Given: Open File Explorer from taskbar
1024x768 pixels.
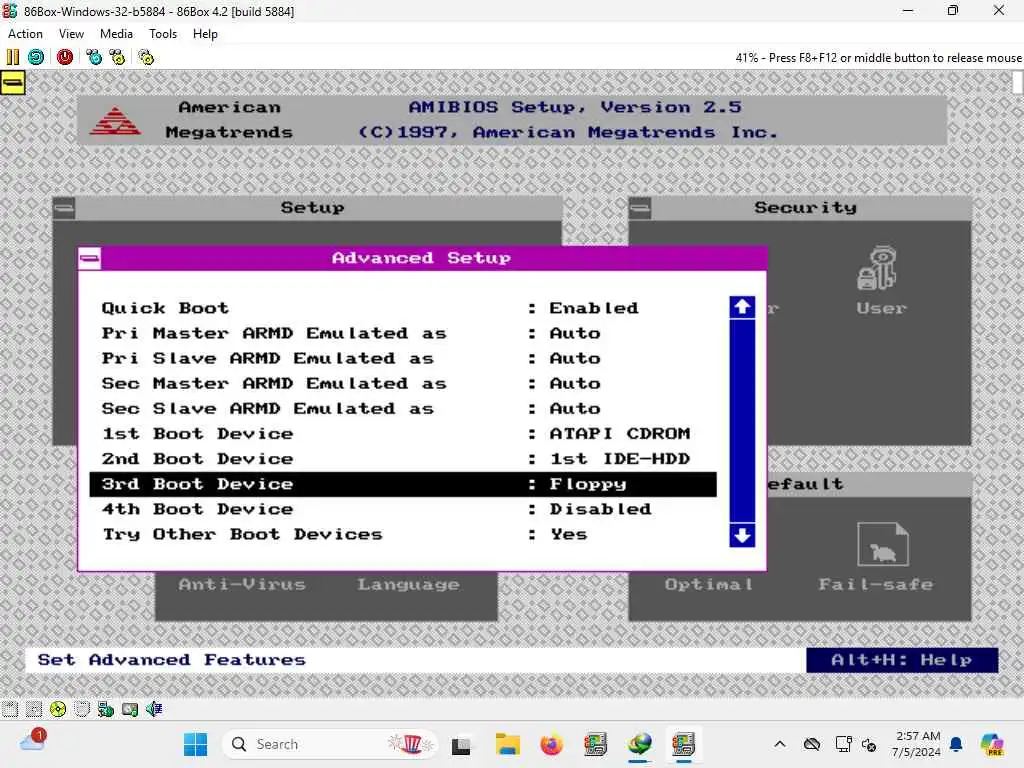Looking at the screenshot, I should click(x=507, y=744).
